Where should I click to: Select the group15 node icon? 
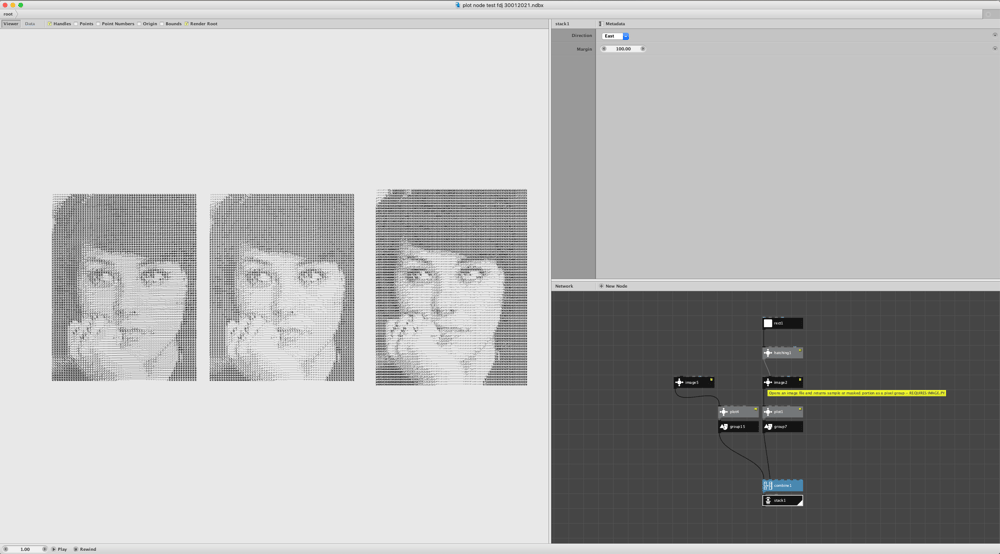coord(724,426)
